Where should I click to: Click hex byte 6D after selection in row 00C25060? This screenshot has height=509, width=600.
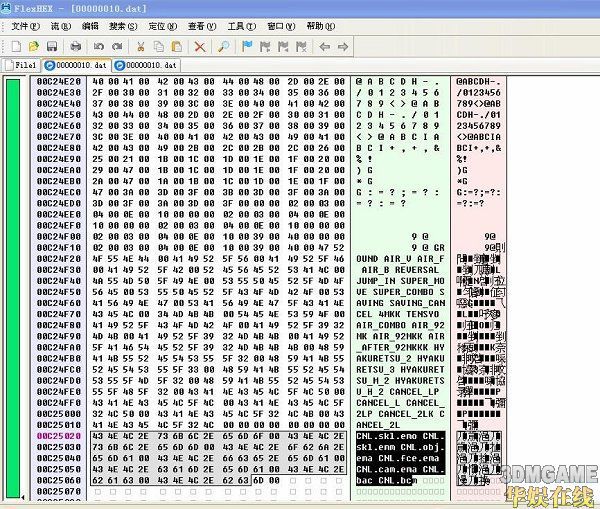pos(258,480)
